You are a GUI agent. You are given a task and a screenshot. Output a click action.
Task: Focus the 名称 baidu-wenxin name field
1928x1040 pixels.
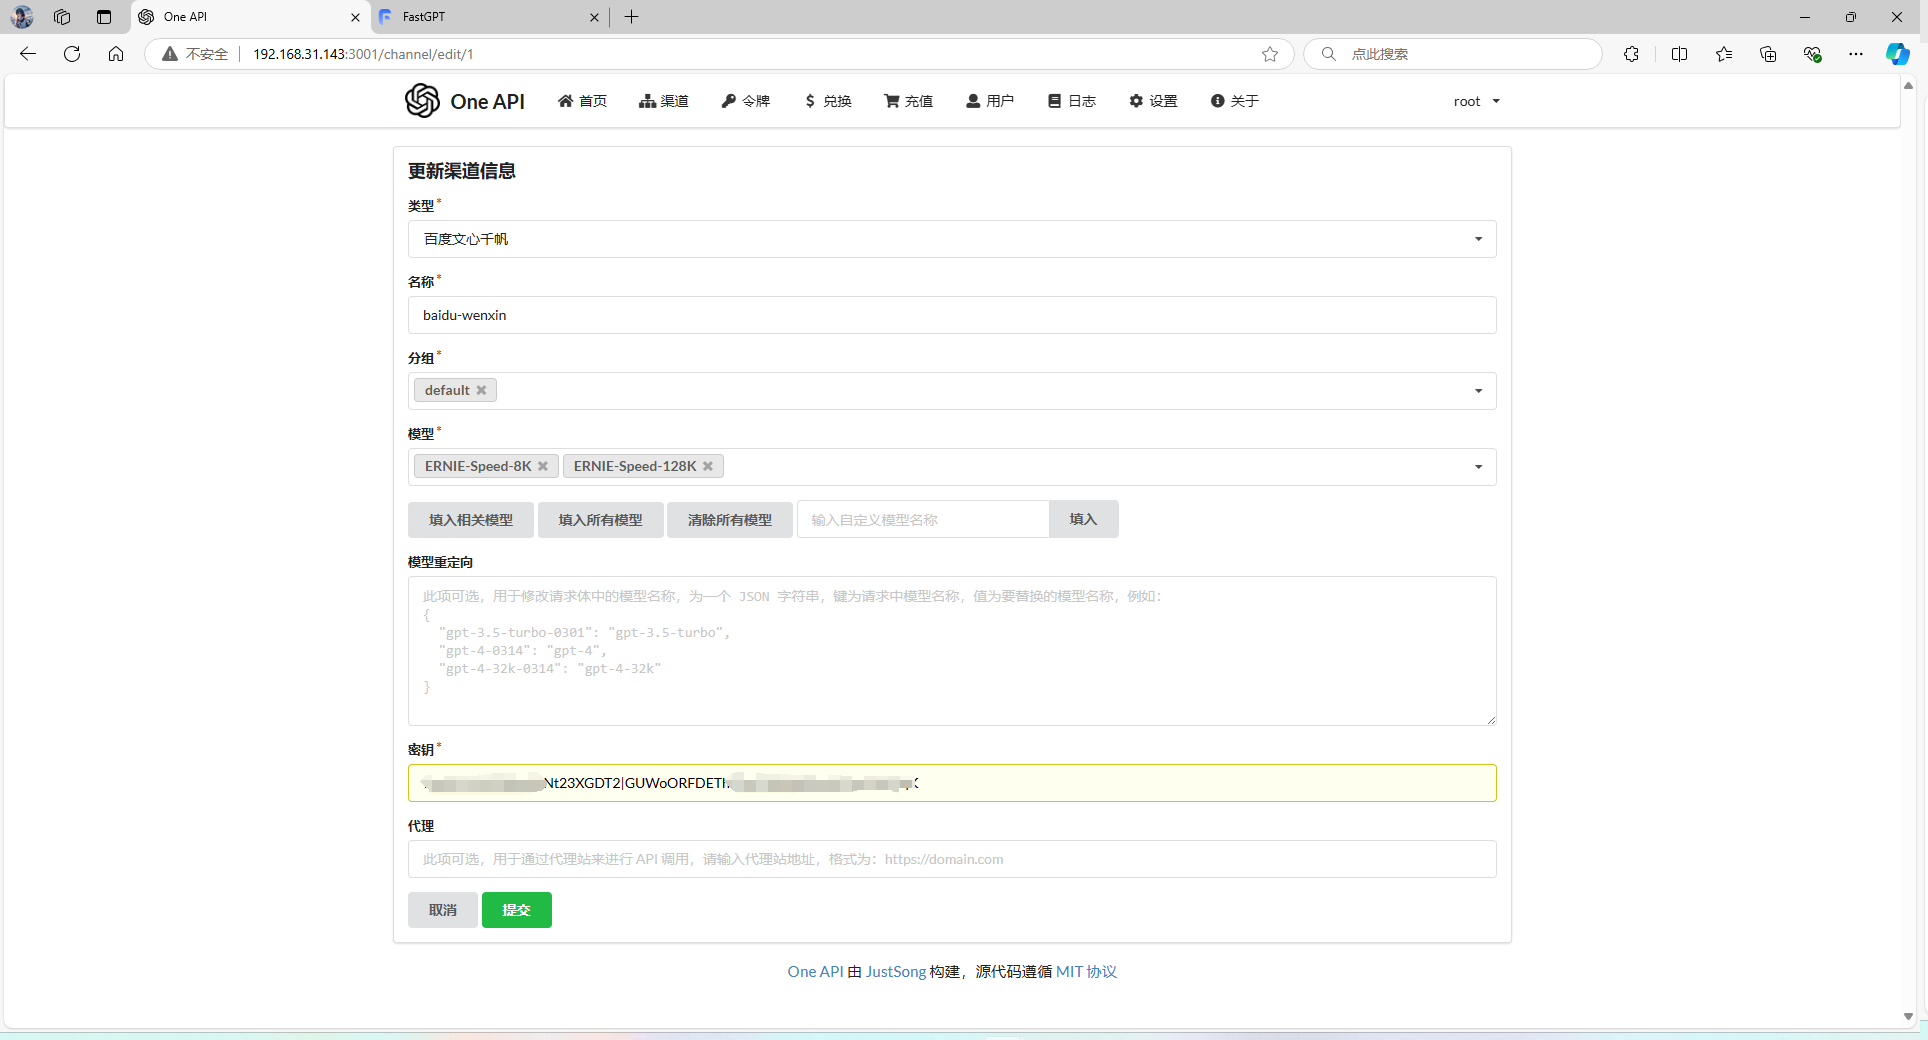pos(952,315)
